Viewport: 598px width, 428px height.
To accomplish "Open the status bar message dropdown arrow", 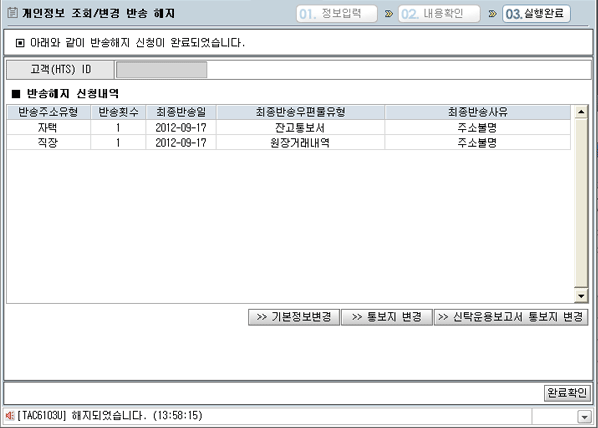I will [584, 417].
